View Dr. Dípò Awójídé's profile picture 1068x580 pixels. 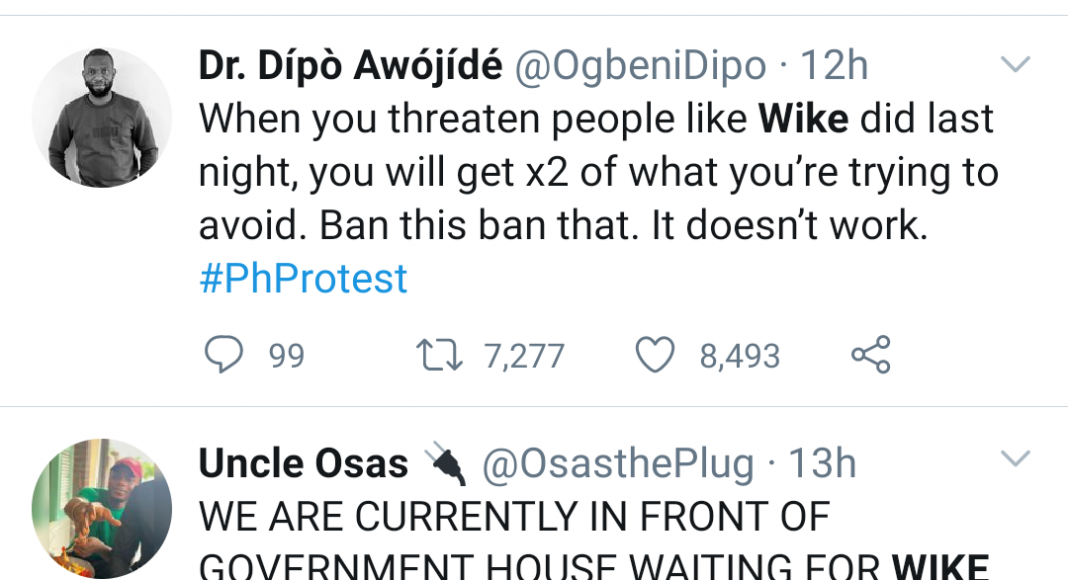click(102, 117)
